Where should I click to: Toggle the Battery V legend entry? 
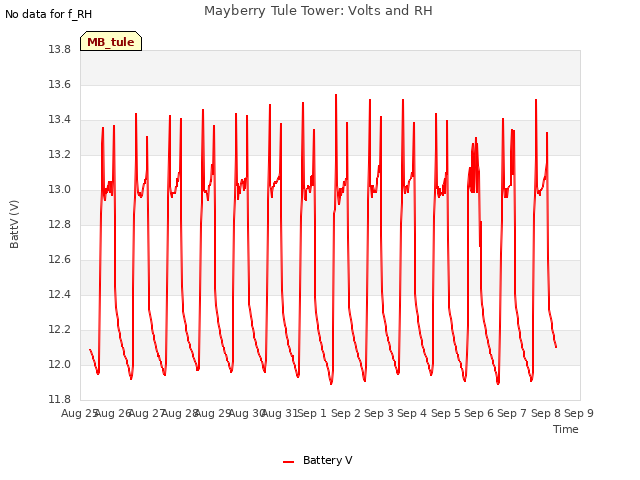[318, 460]
